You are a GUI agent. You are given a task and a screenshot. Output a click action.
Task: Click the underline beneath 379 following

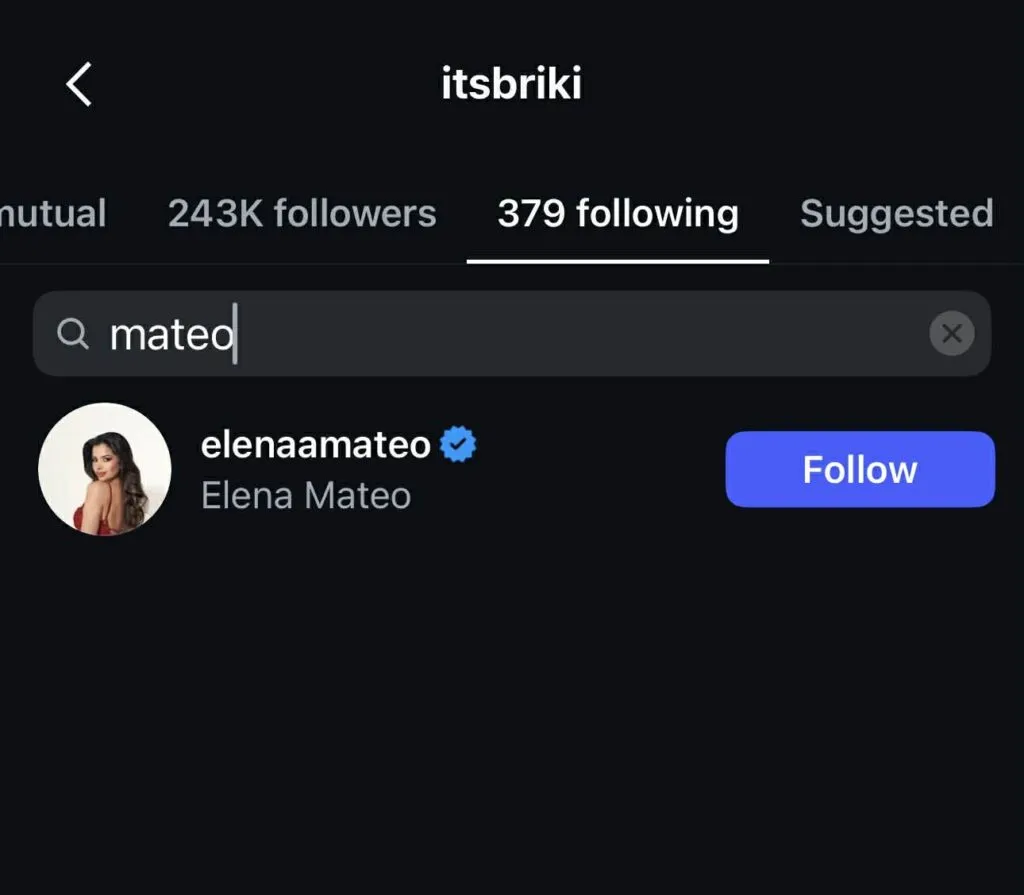pos(618,261)
